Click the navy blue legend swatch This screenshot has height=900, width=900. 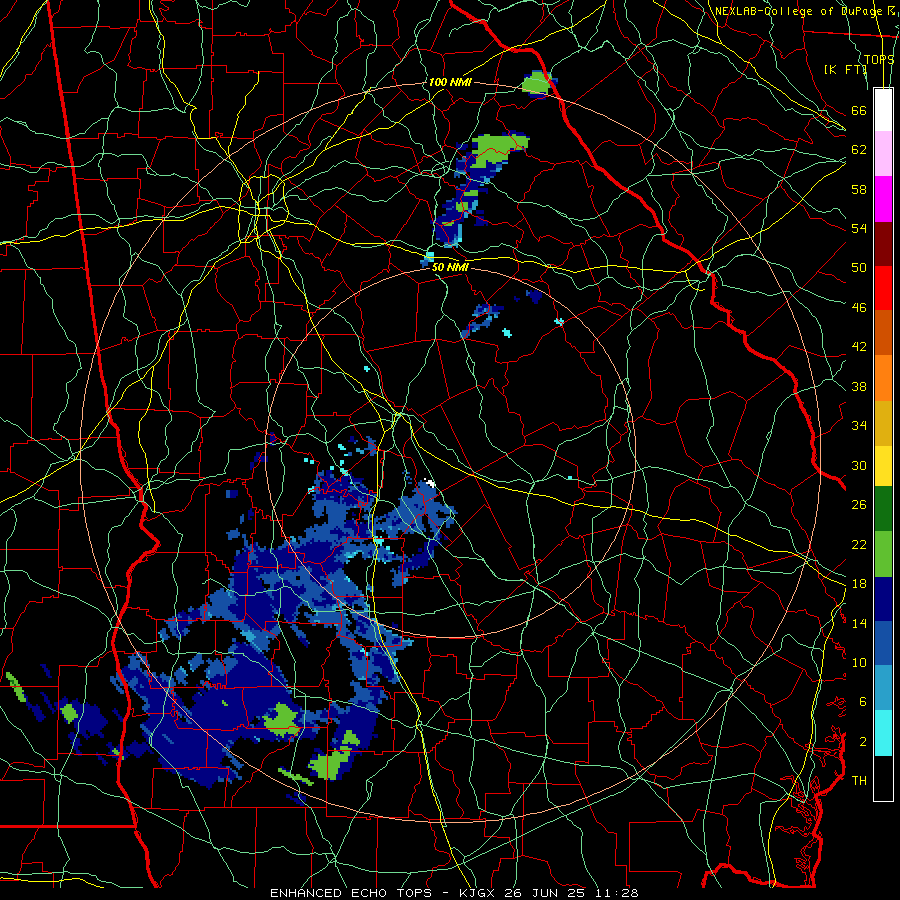pyautogui.click(x=883, y=599)
